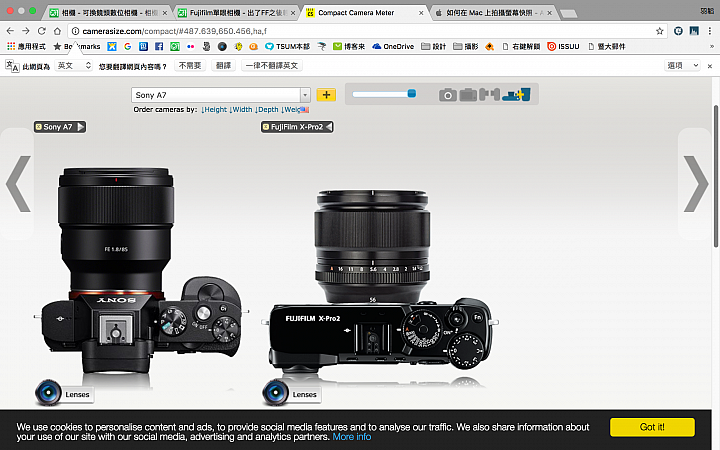720x450 pixels.
Task: Open the 應用程式 apps shortcut
Action: click(26, 46)
